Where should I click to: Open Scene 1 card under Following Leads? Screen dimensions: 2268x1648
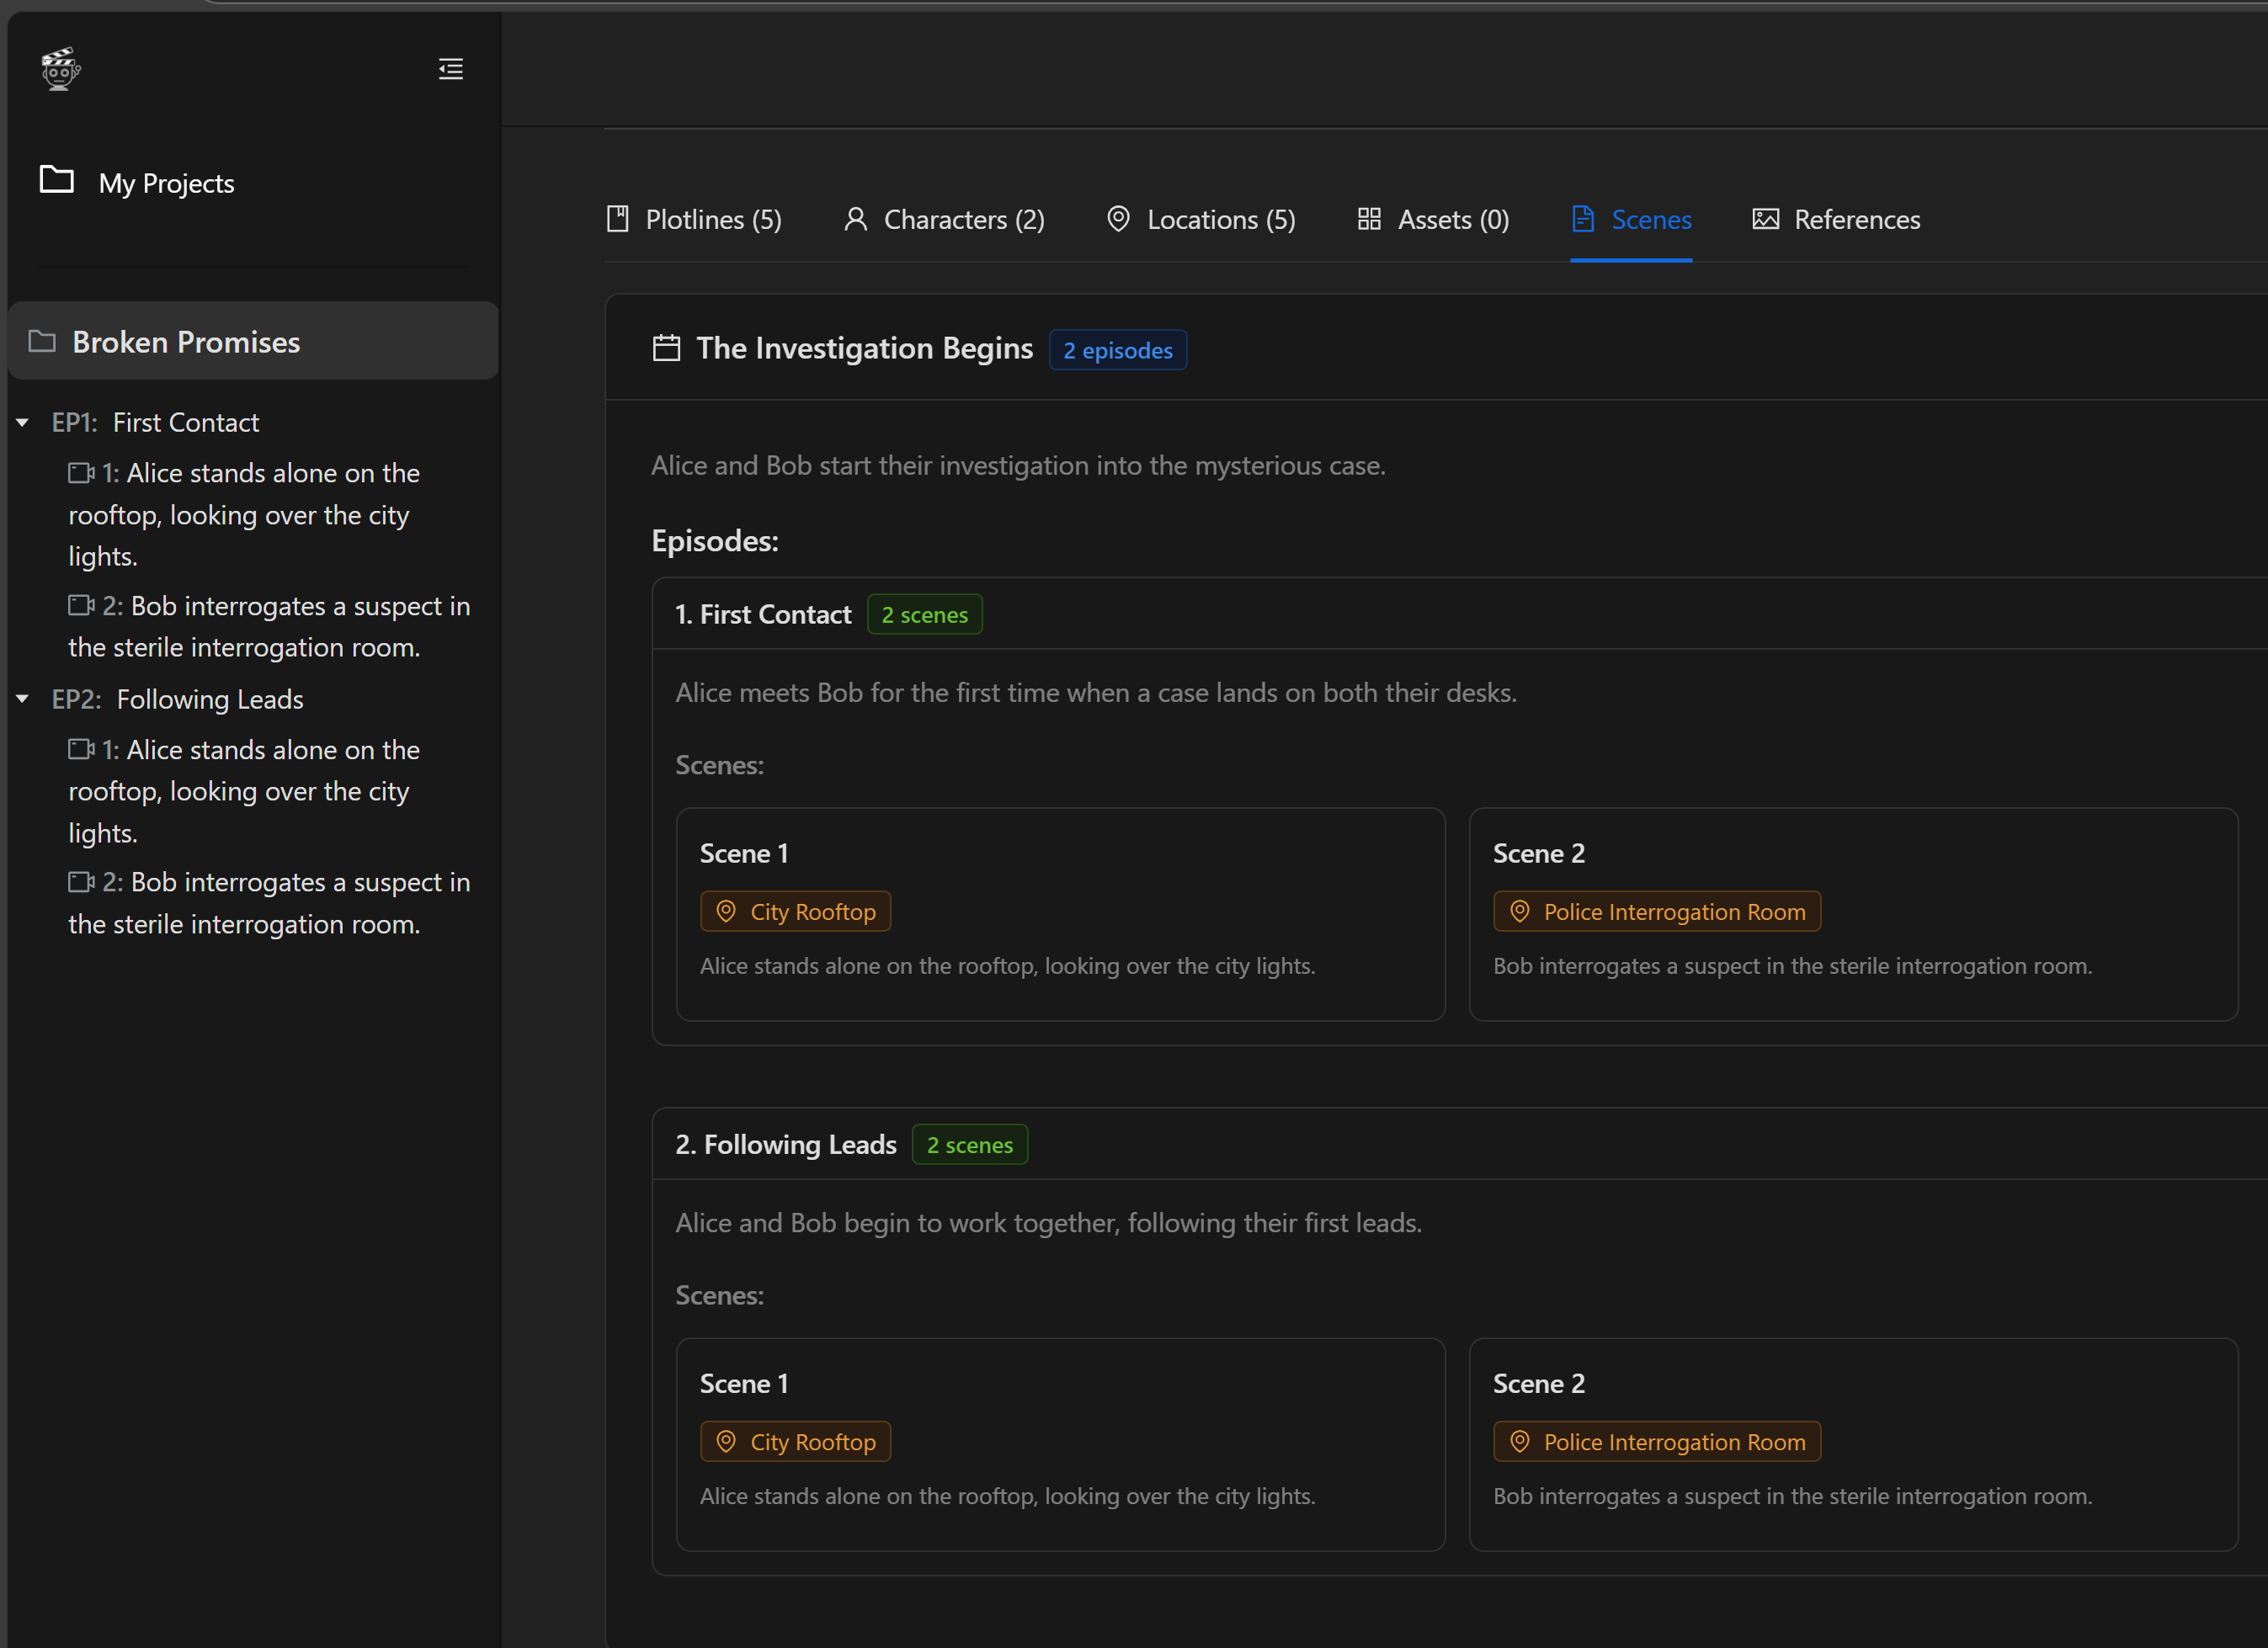[1060, 1444]
